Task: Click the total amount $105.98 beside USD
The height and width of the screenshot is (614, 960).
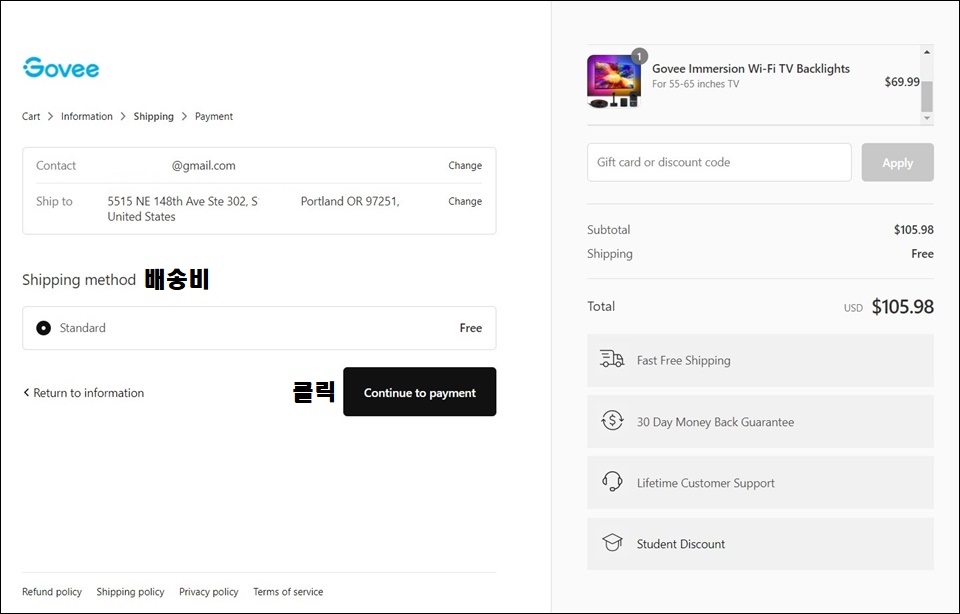Action: pos(902,306)
